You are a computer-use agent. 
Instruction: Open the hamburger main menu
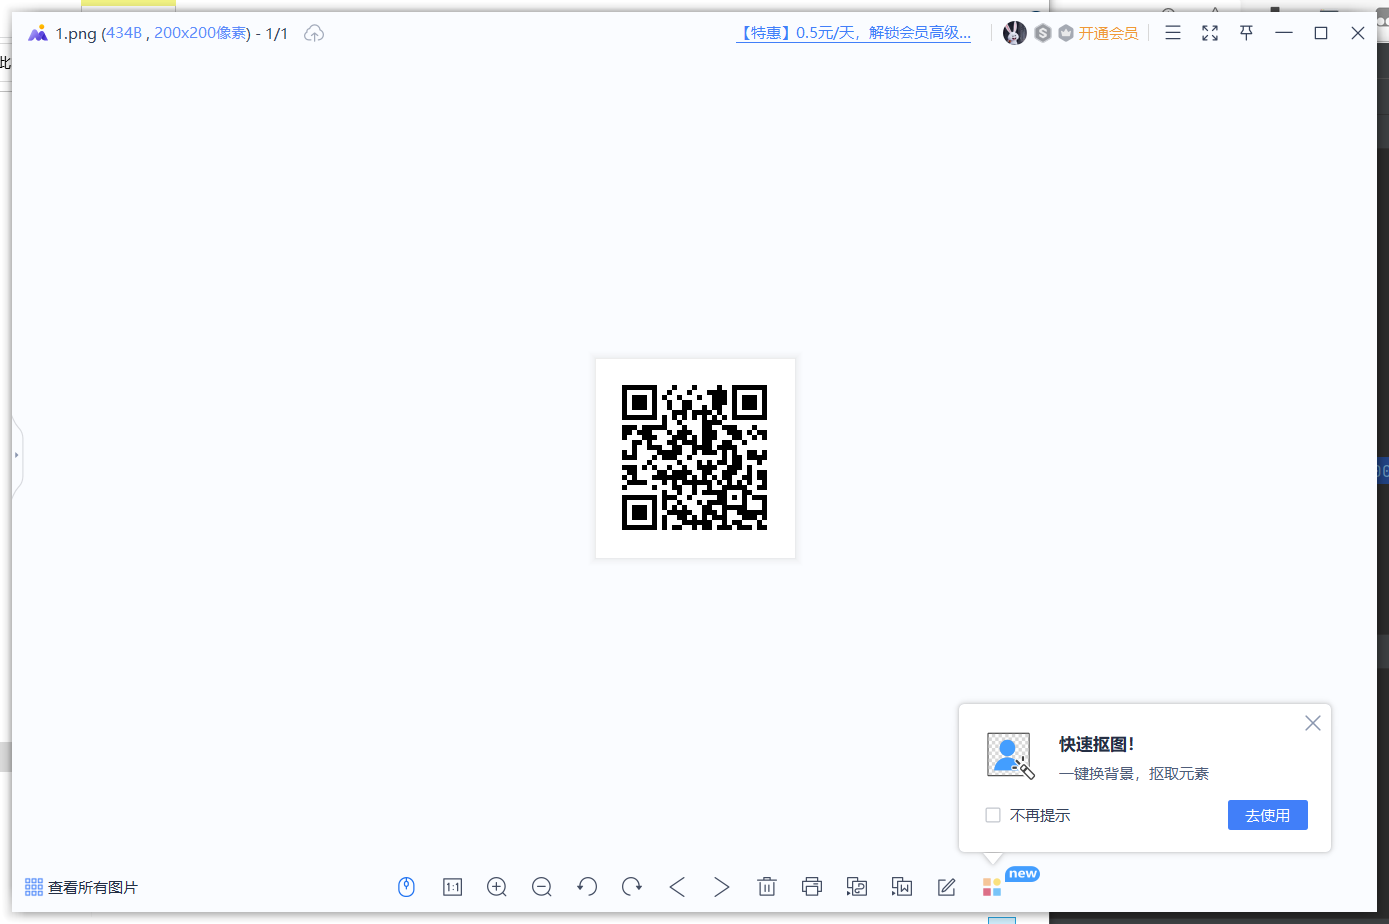tap(1172, 32)
